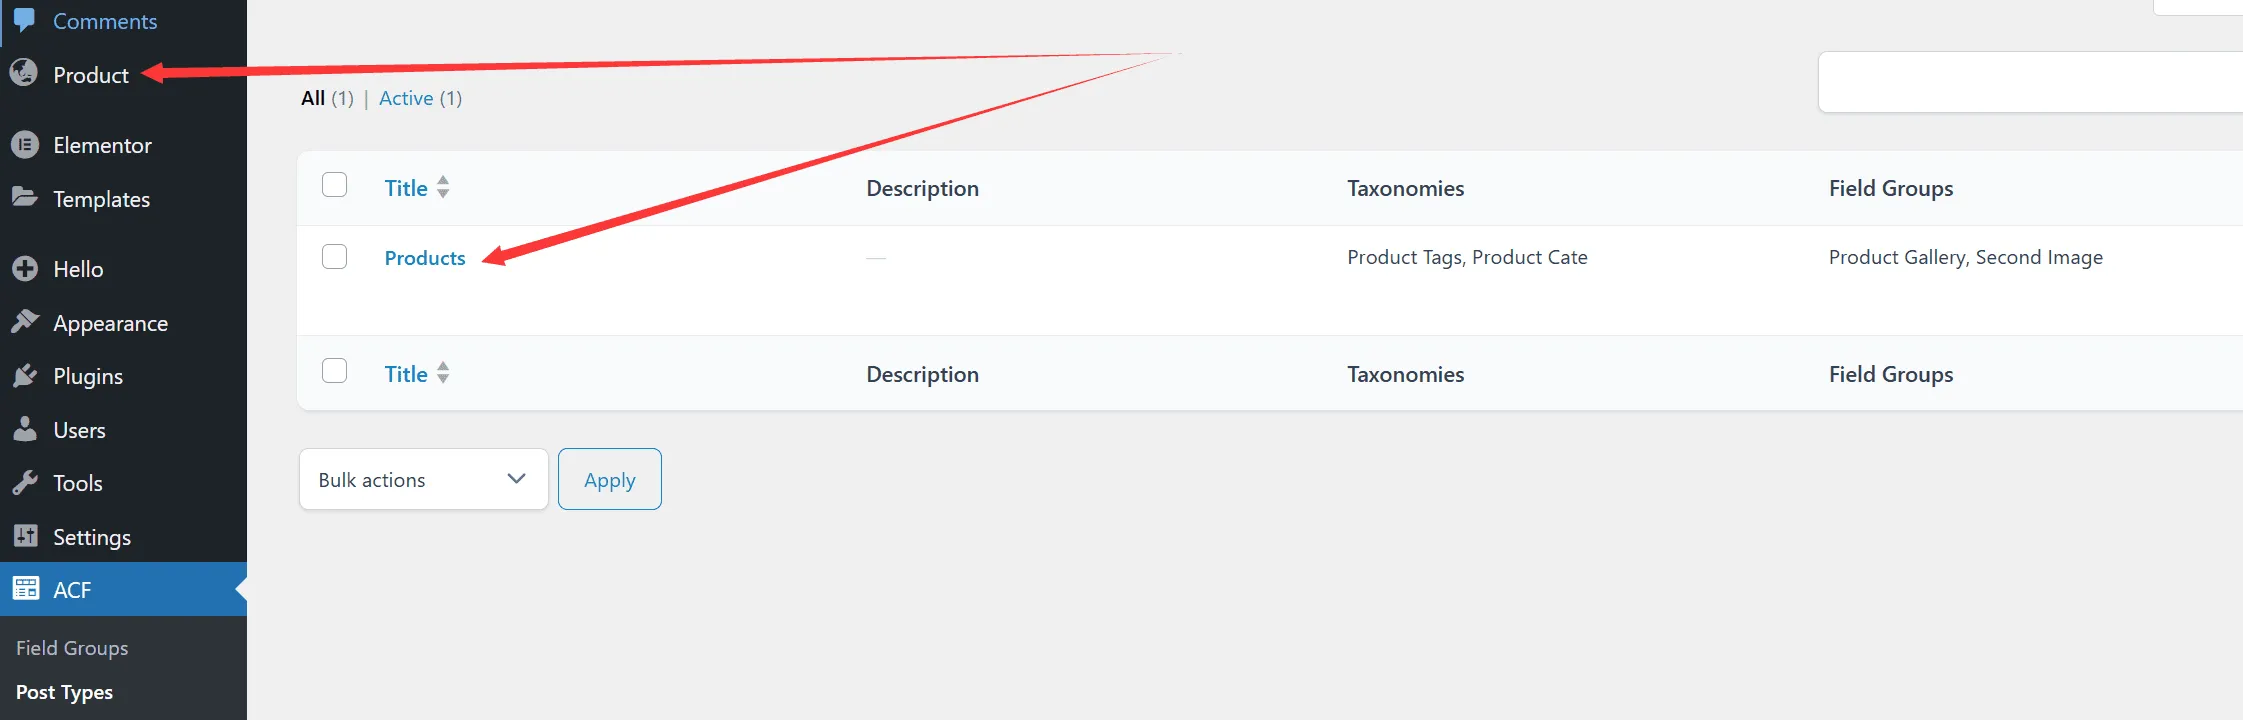Open Field Groups submenu under ACF
Viewport: 2243px width, 720px height.
pos(72,648)
